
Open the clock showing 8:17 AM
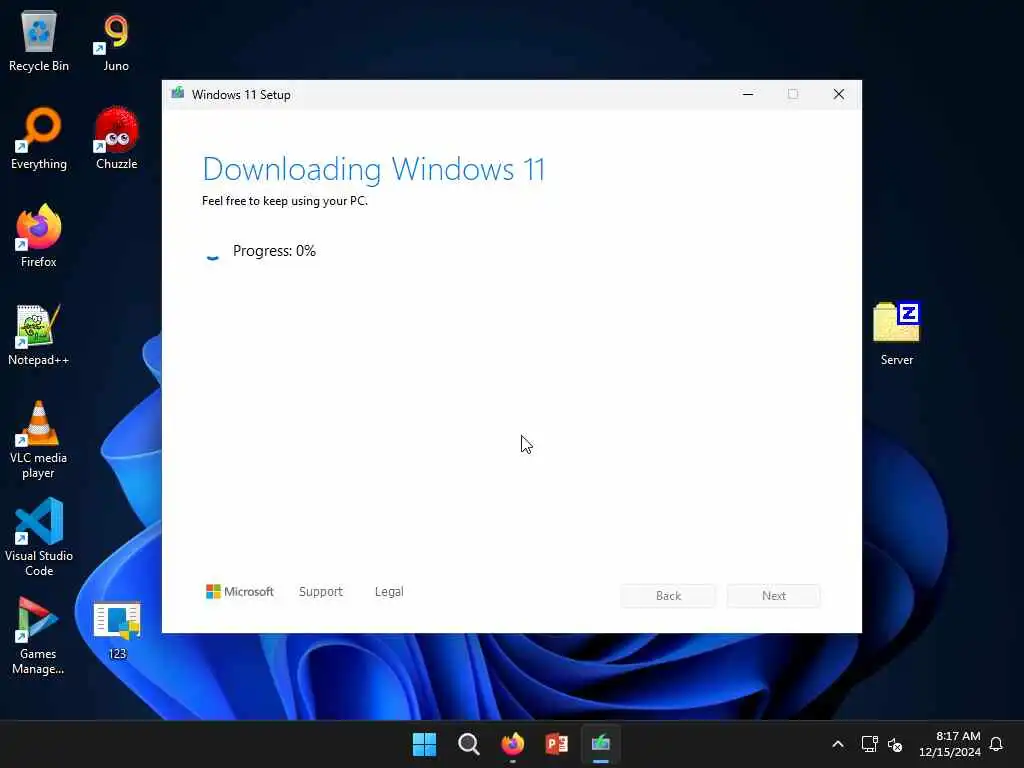point(950,744)
